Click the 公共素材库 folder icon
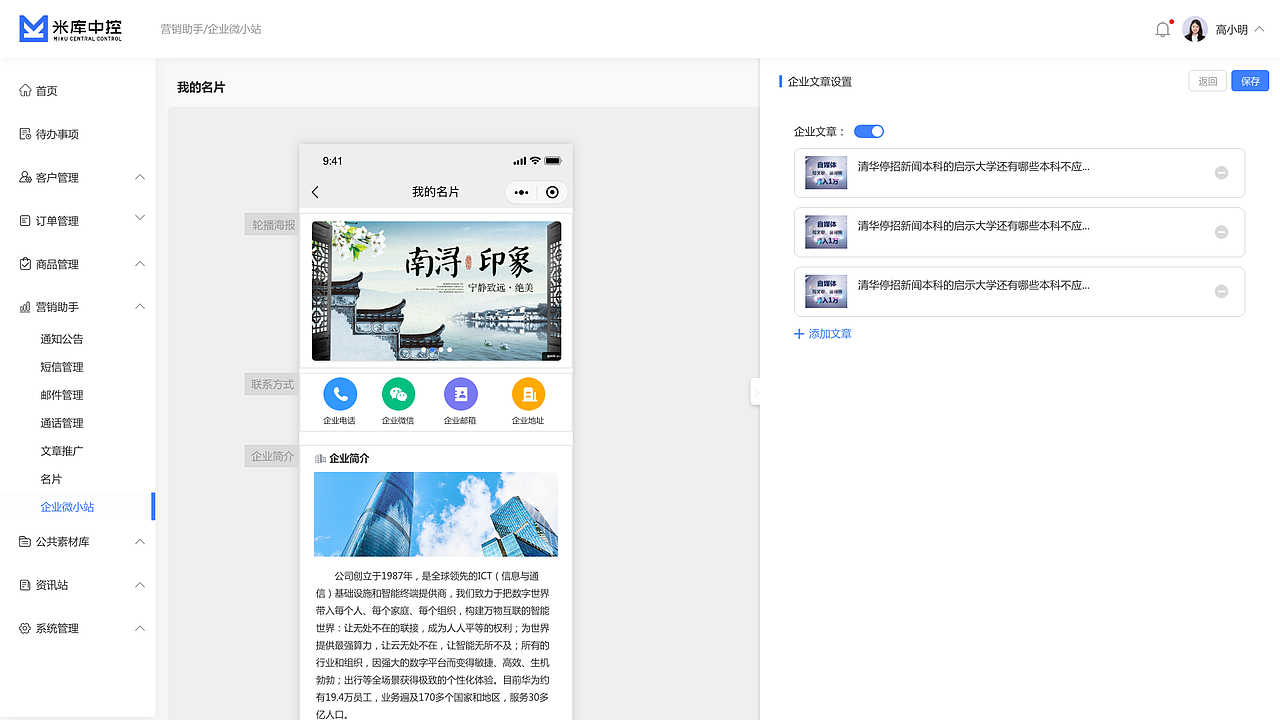 click(x=25, y=541)
